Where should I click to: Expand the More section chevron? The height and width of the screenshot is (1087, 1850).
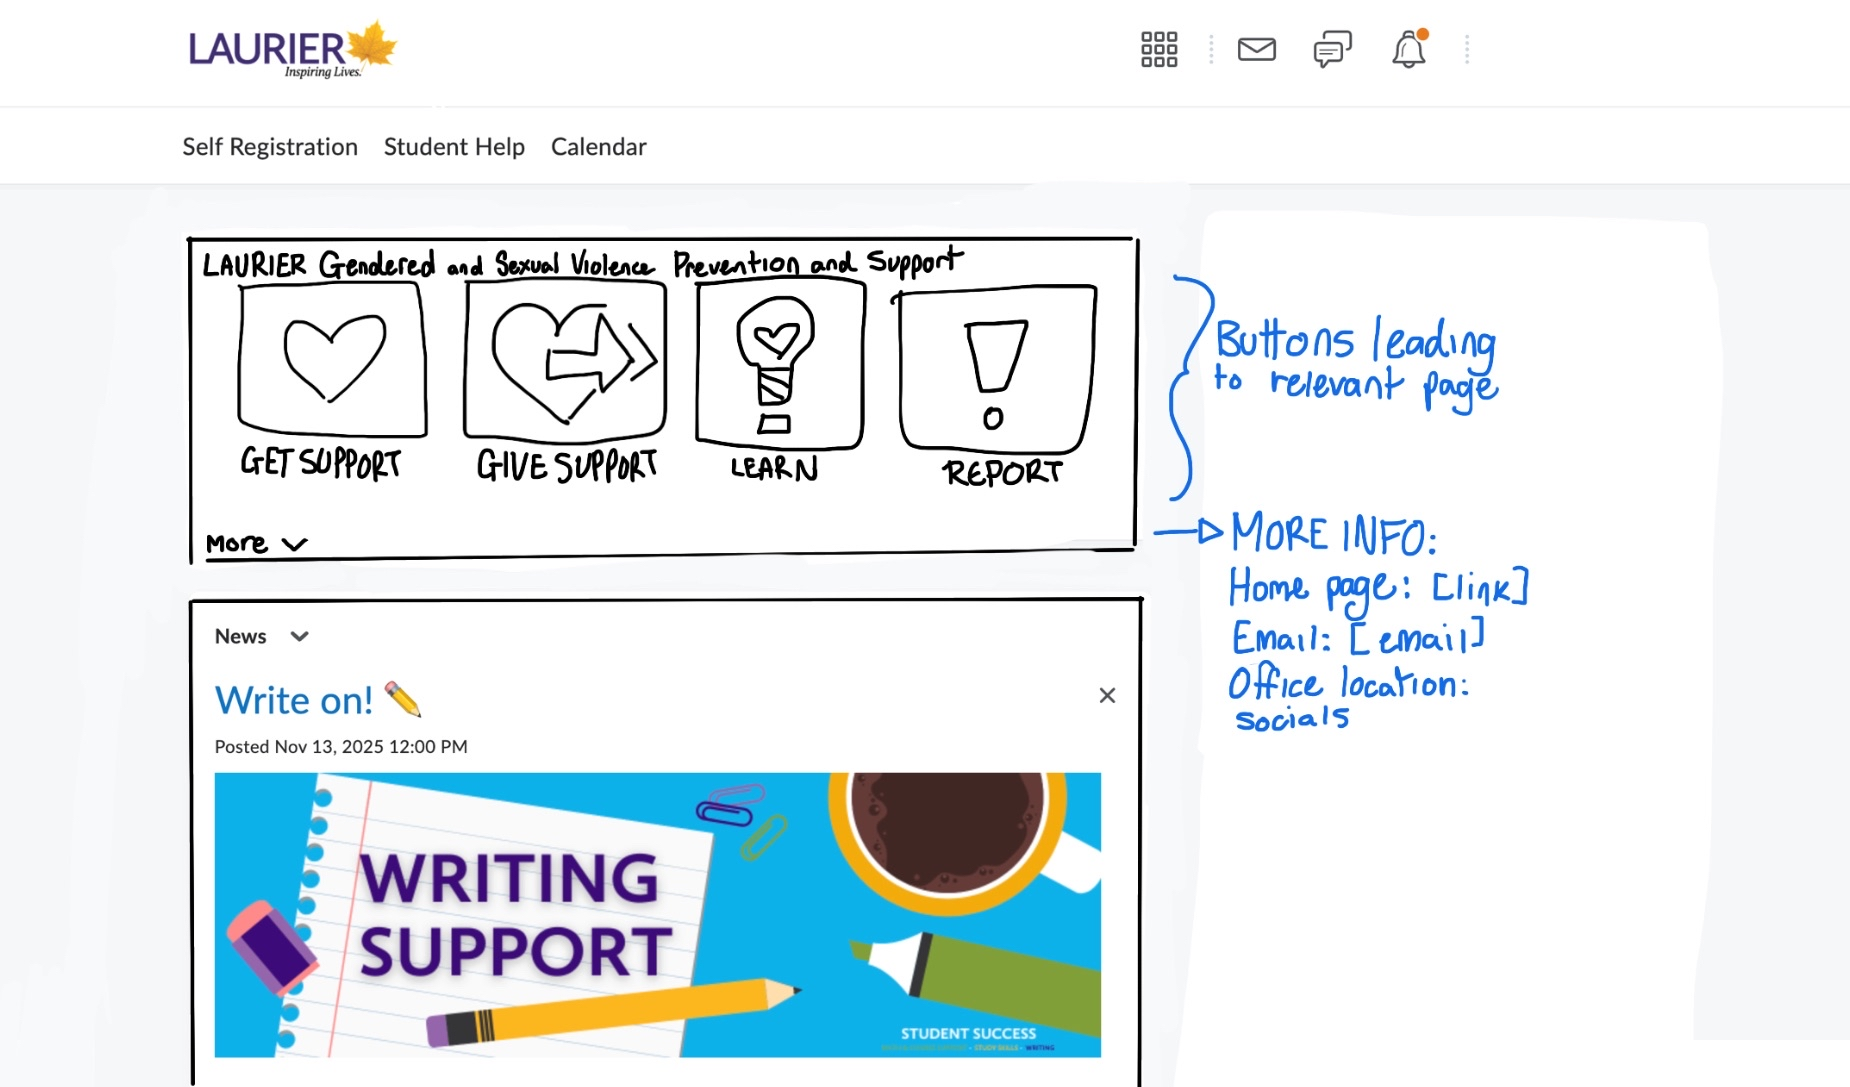click(x=294, y=544)
